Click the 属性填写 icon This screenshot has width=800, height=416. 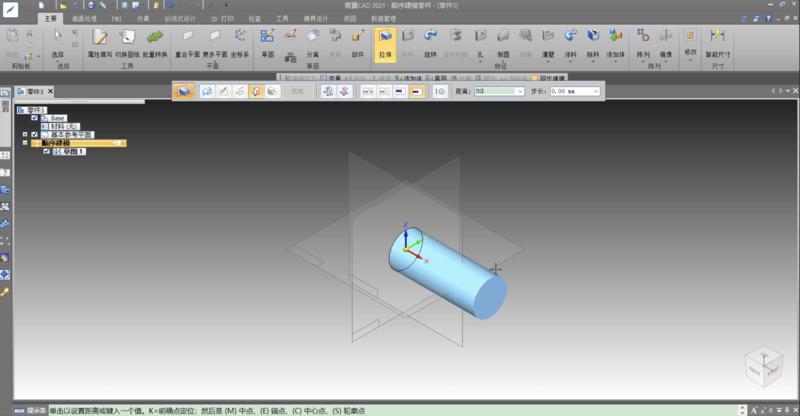[x=99, y=41]
